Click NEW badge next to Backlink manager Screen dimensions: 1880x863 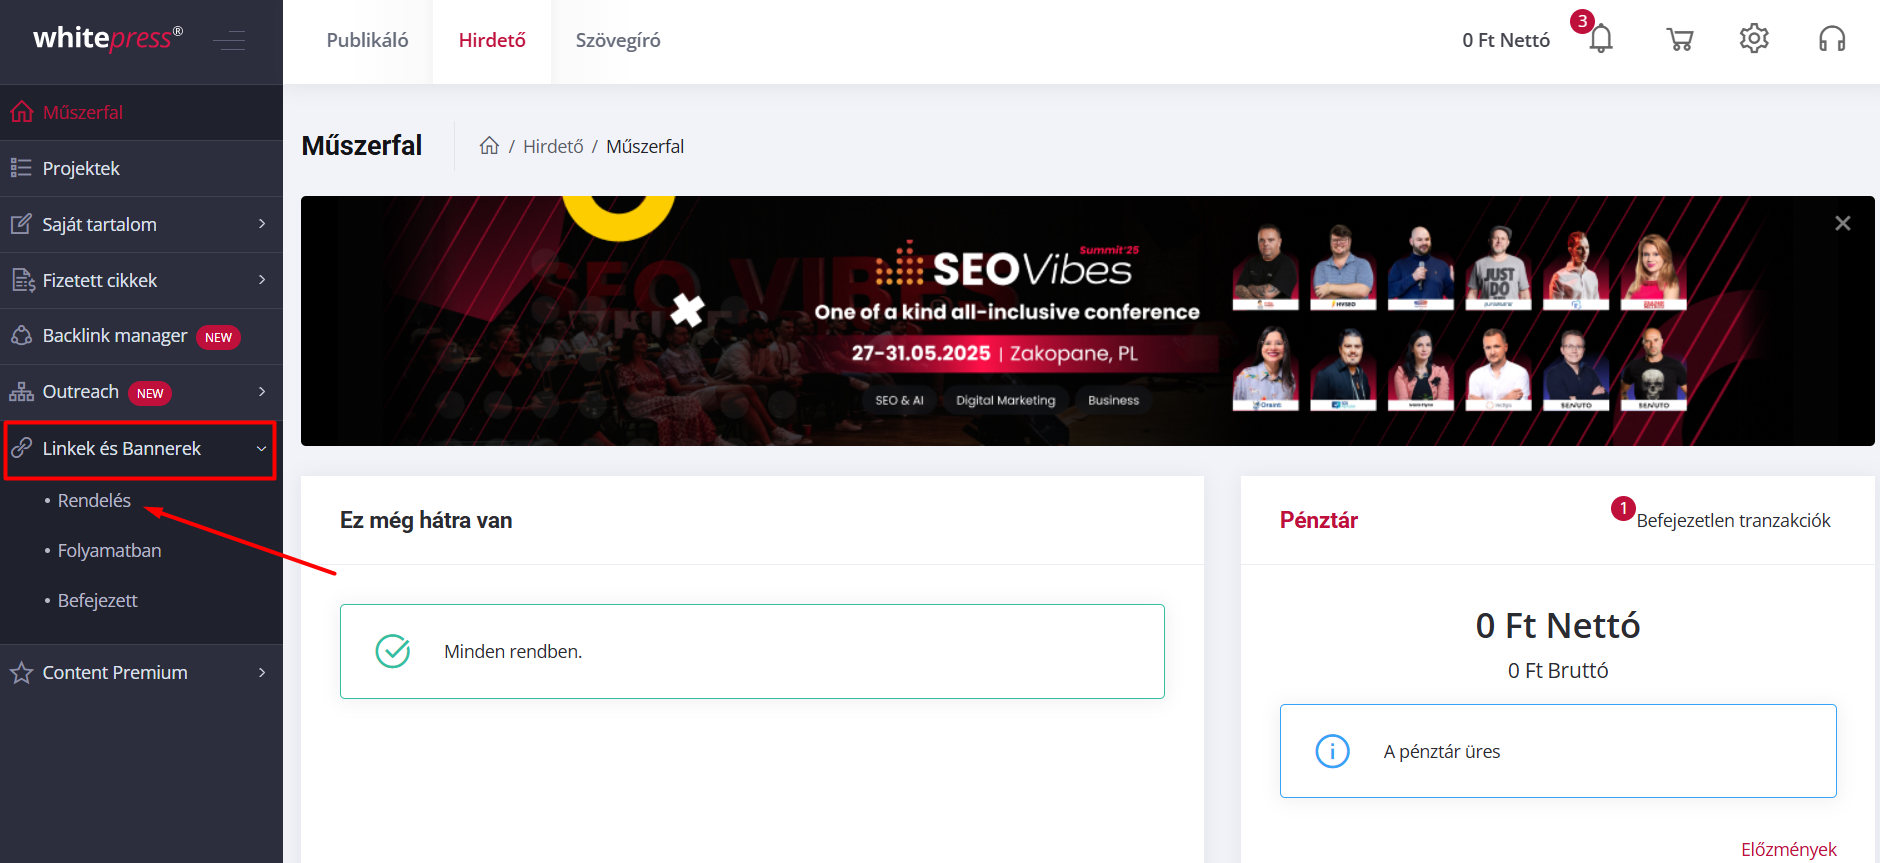tap(218, 337)
